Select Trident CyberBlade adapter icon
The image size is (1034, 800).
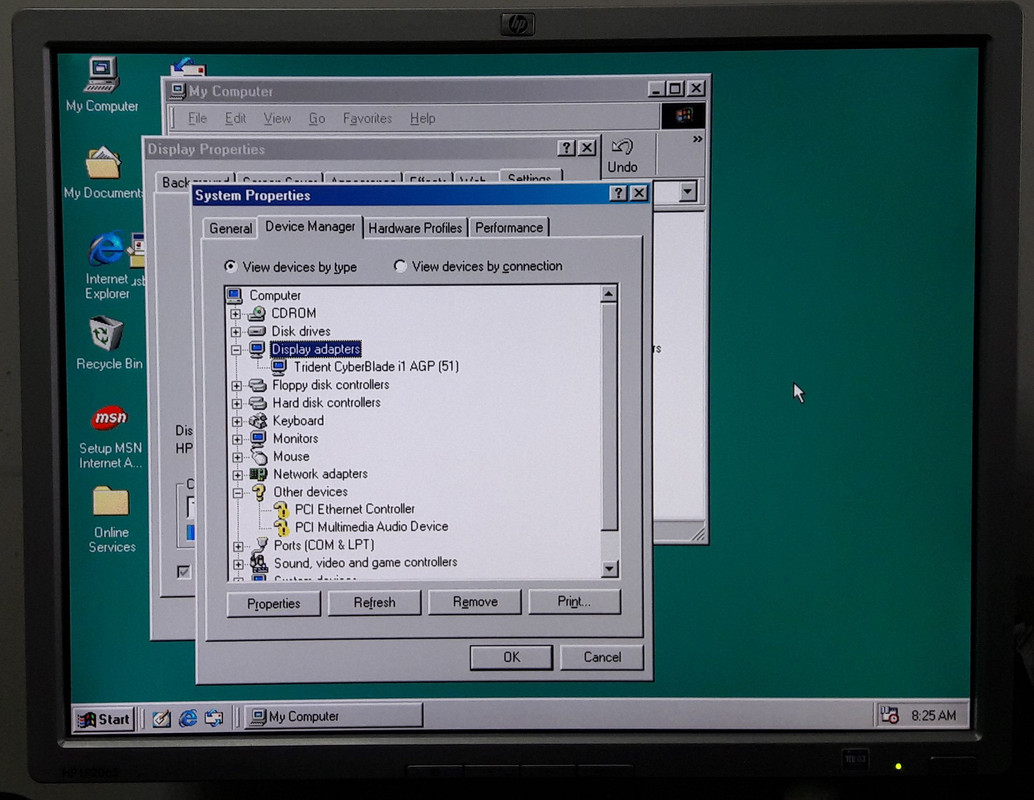[279, 367]
